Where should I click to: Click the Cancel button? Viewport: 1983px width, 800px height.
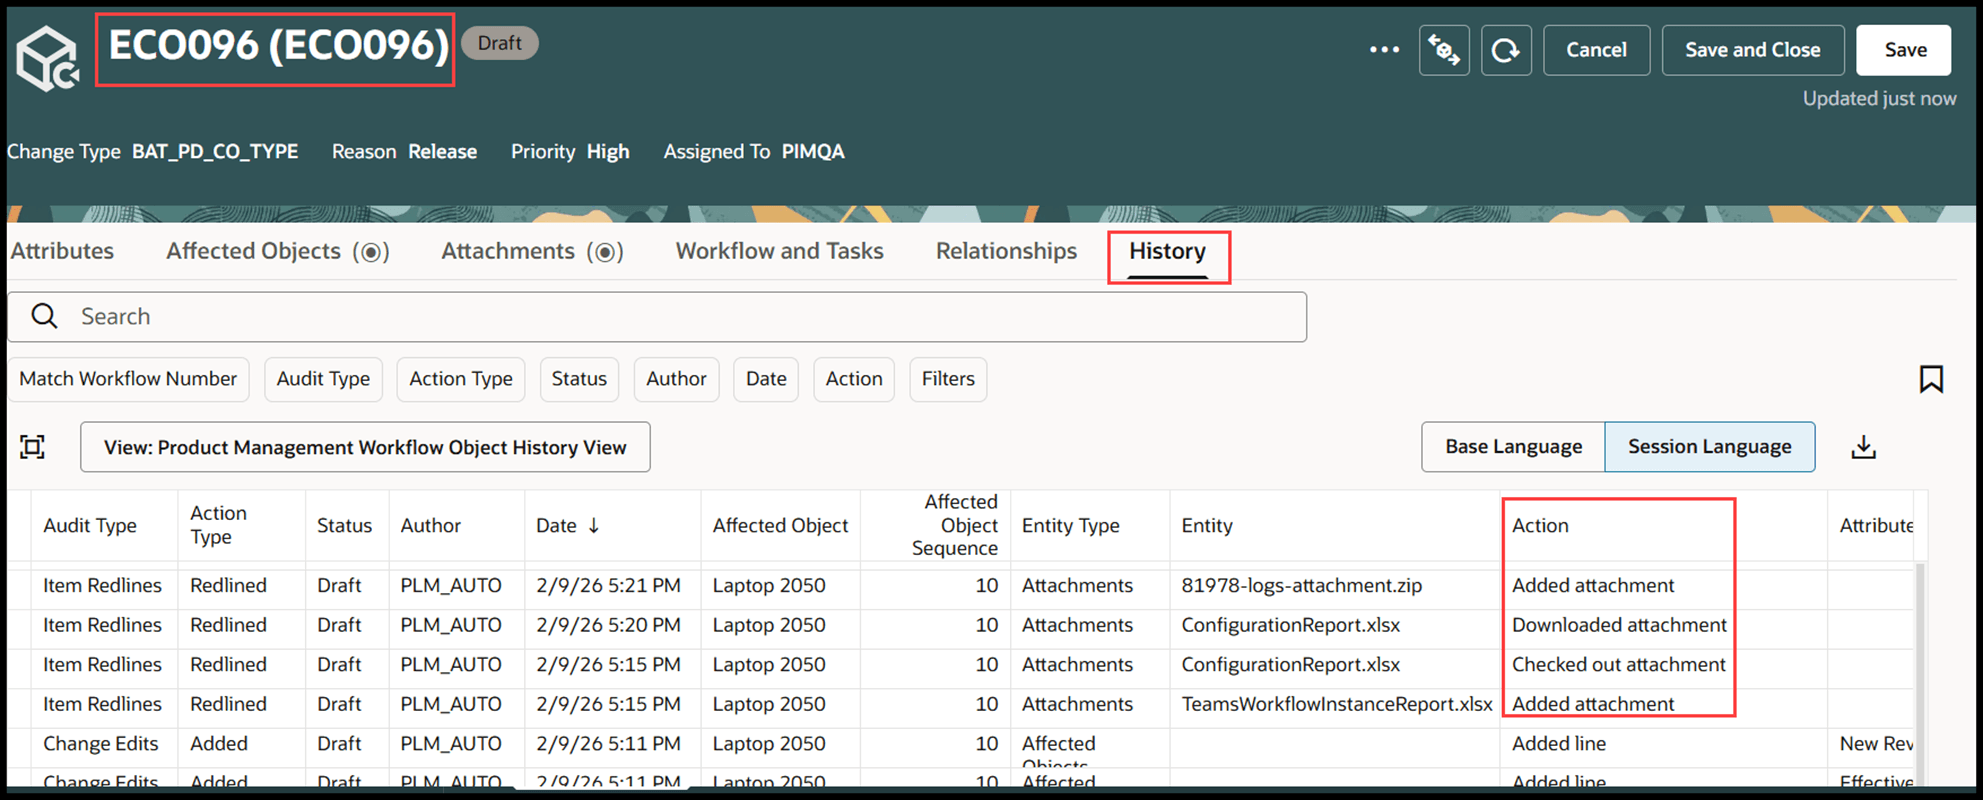1596,50
